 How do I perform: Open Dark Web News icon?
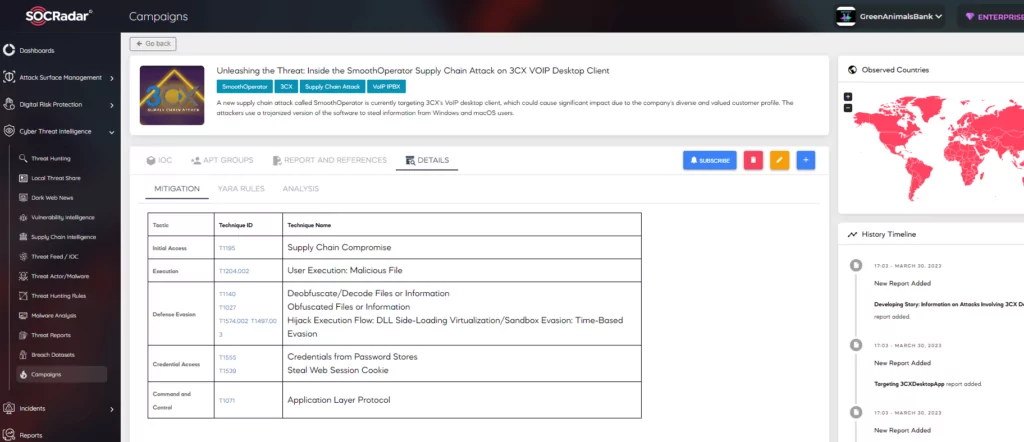click(x=24, y=198)
